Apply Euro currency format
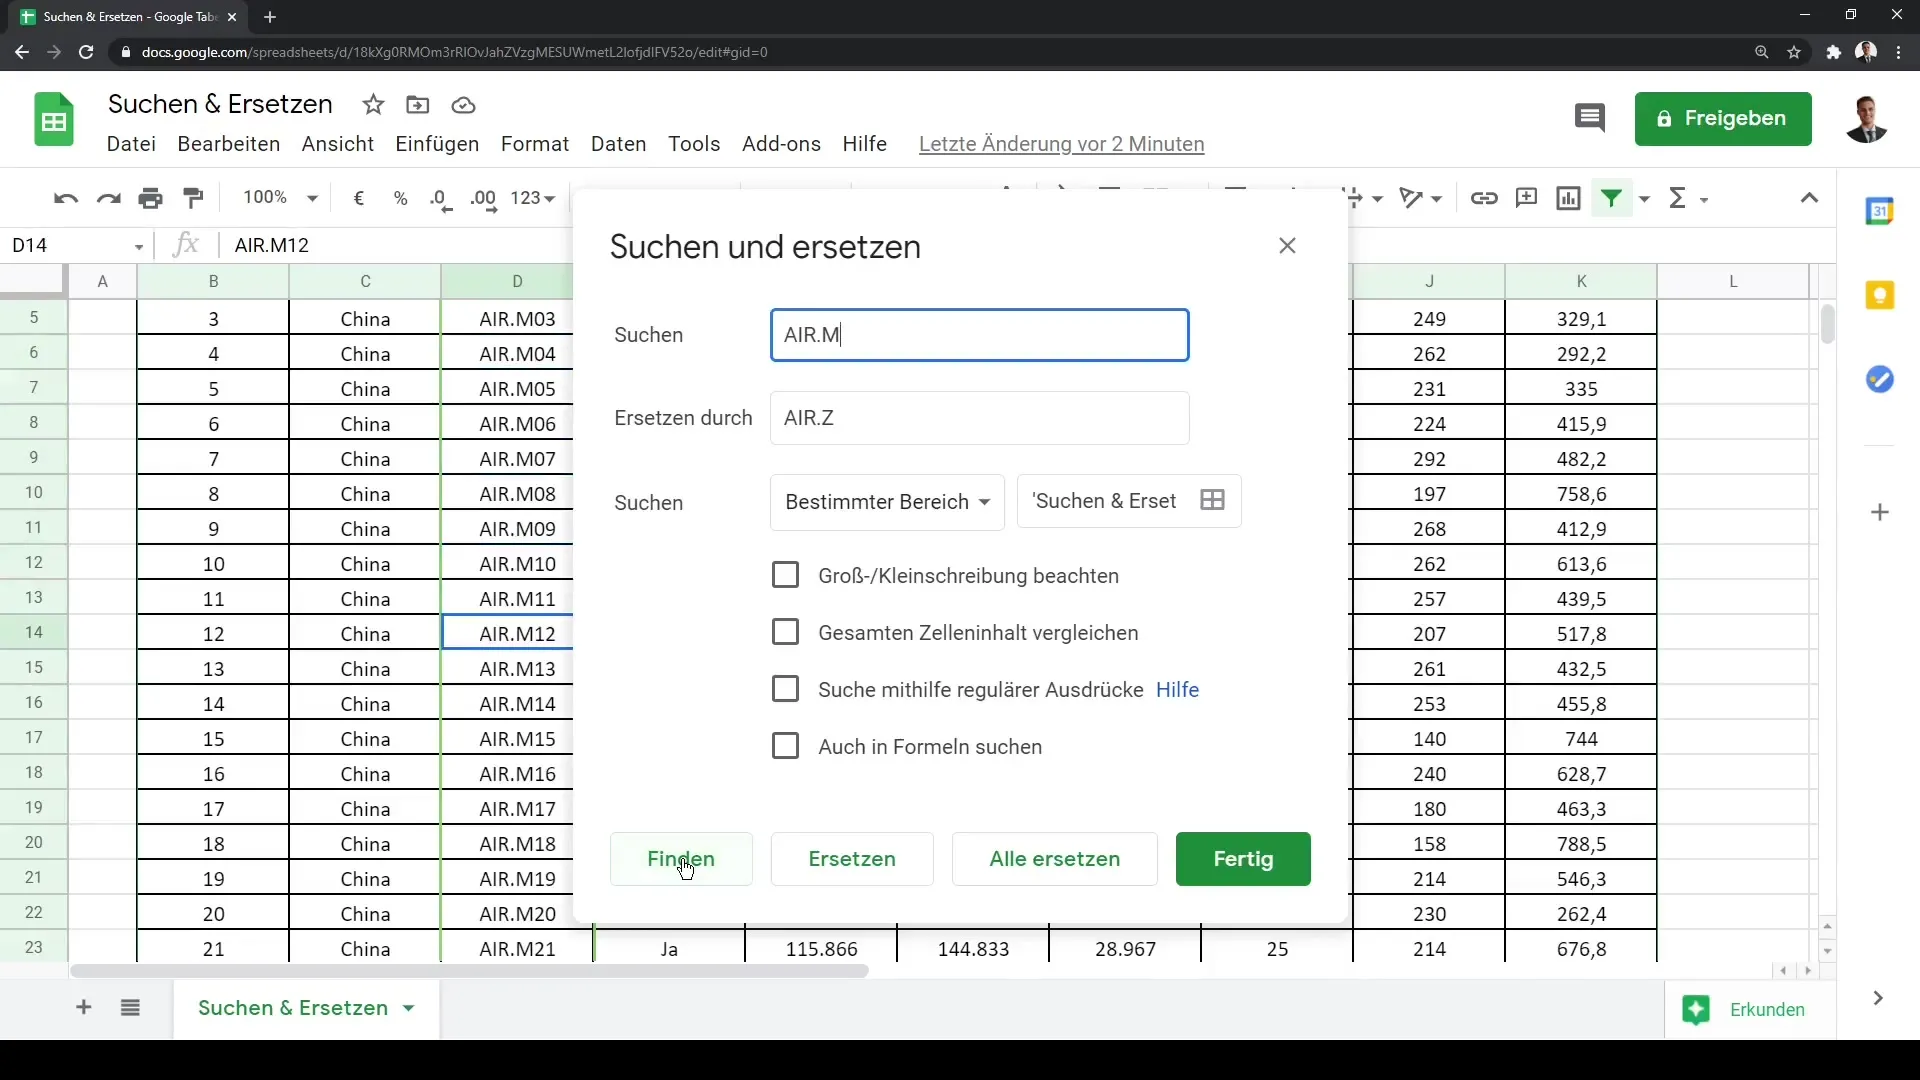The image size is (1920, 1080). (359, 198)
